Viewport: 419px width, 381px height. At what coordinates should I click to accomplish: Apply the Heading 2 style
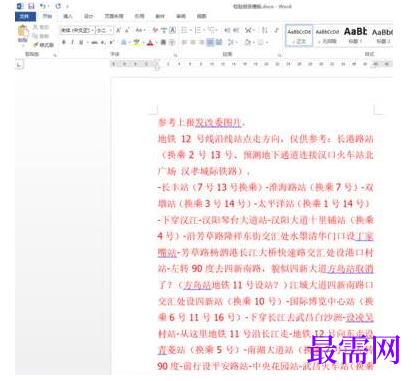point(382,35)
